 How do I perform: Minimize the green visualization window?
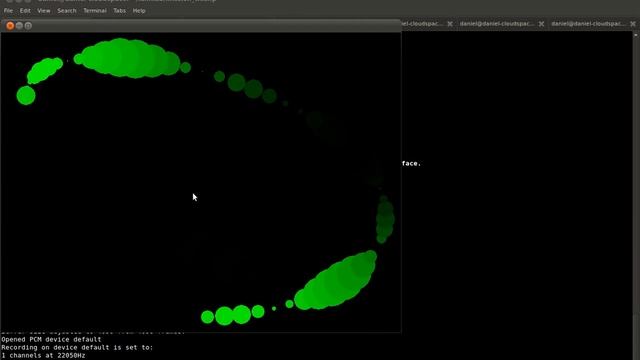point(19,26)
